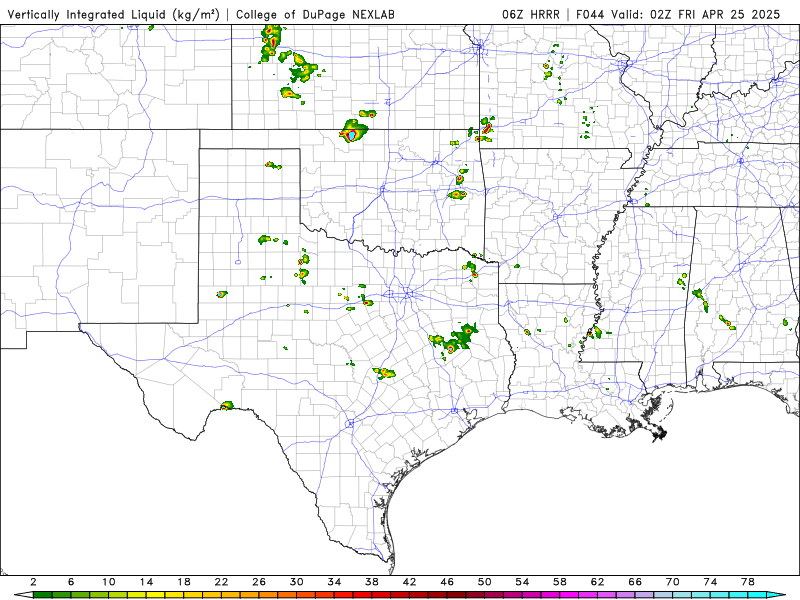Screen dimensions: 800x600
Task: Click the '06Z HRRR' model run label
Action: click(x=531, y=14)
